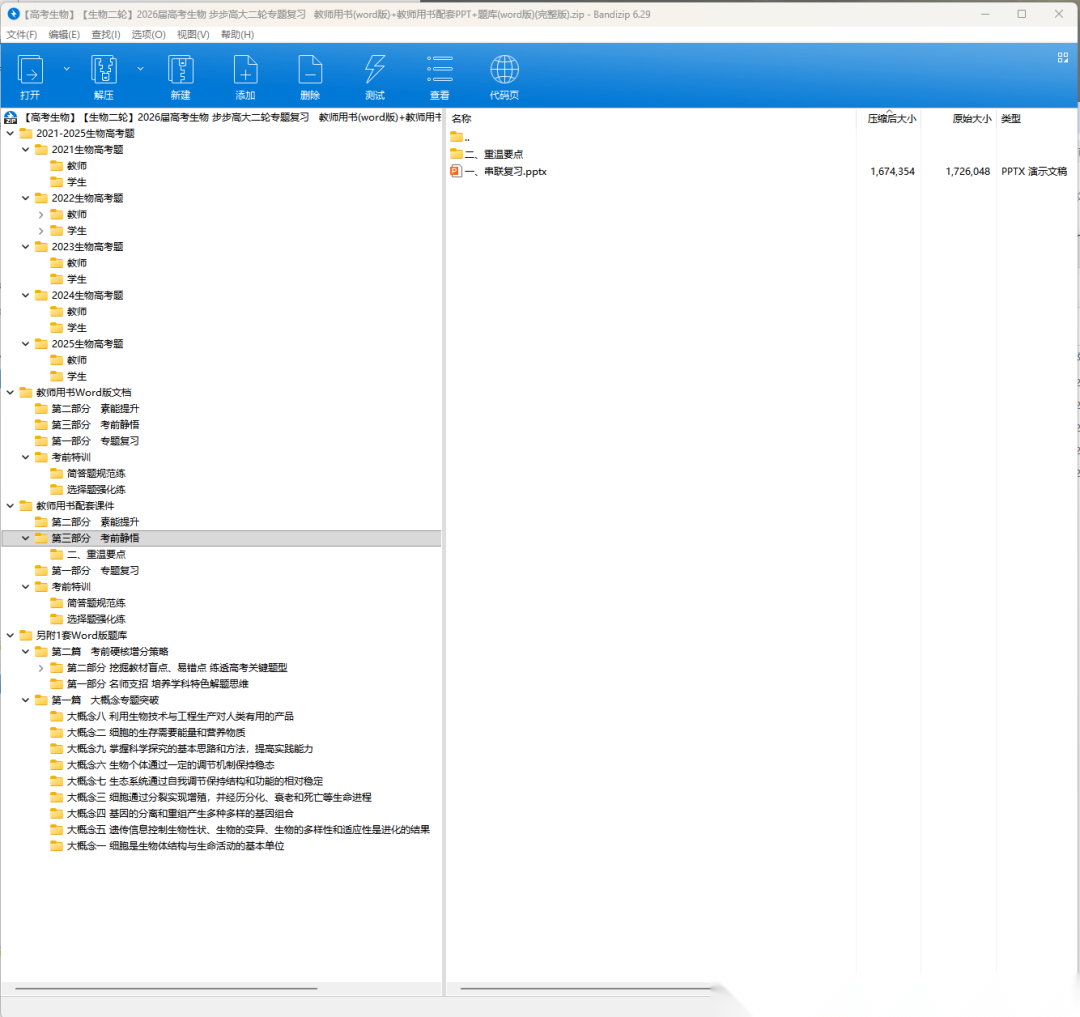This screenshot has width=1080, height=1017.
Task: Click the 解压 (Extract) toolbar icon
Action: click(x=104, y=71)
